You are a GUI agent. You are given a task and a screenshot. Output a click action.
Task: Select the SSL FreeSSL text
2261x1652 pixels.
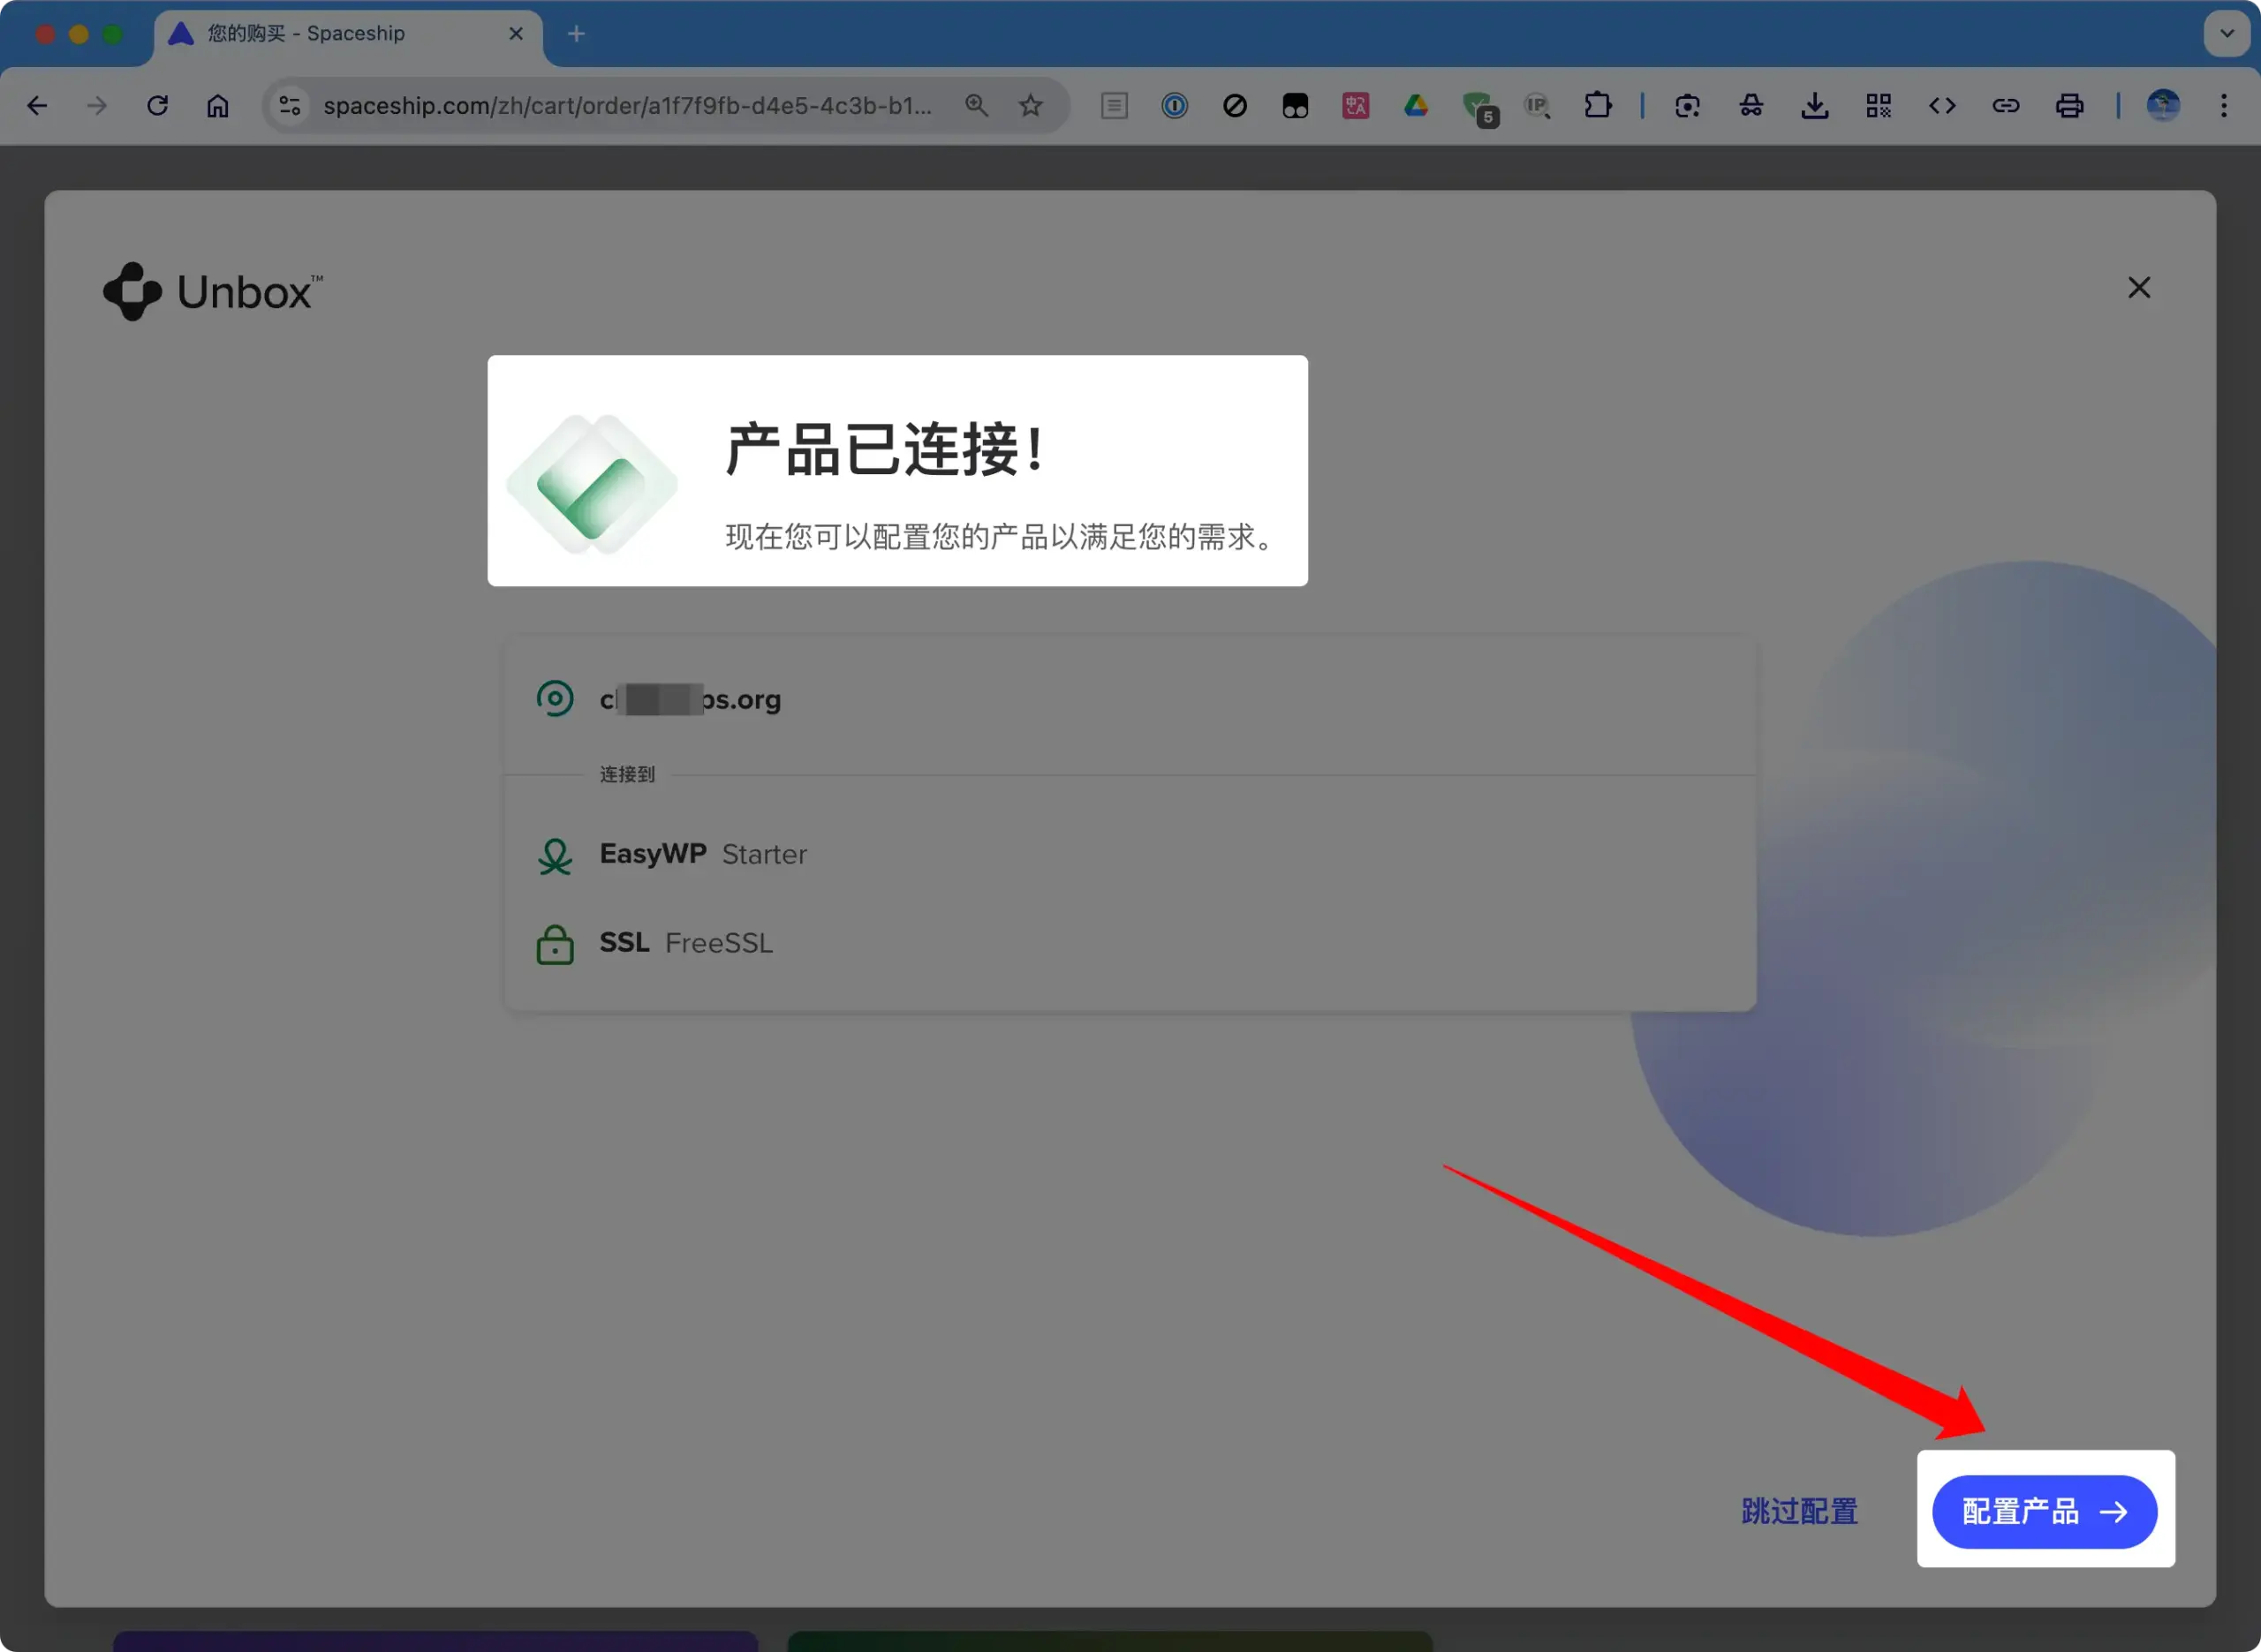coord(686,942)
